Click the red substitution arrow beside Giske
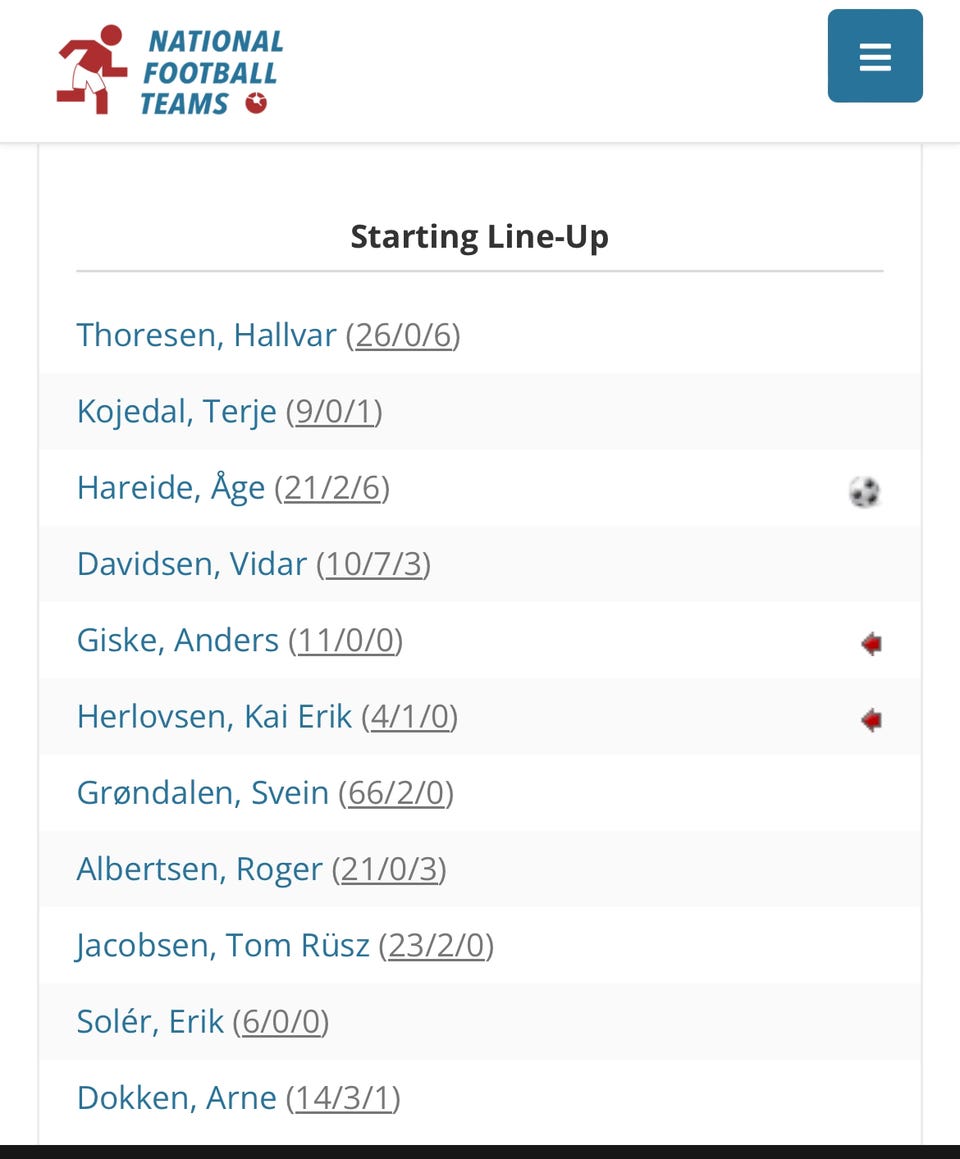Screen dimensions: 960x1159 871,643
